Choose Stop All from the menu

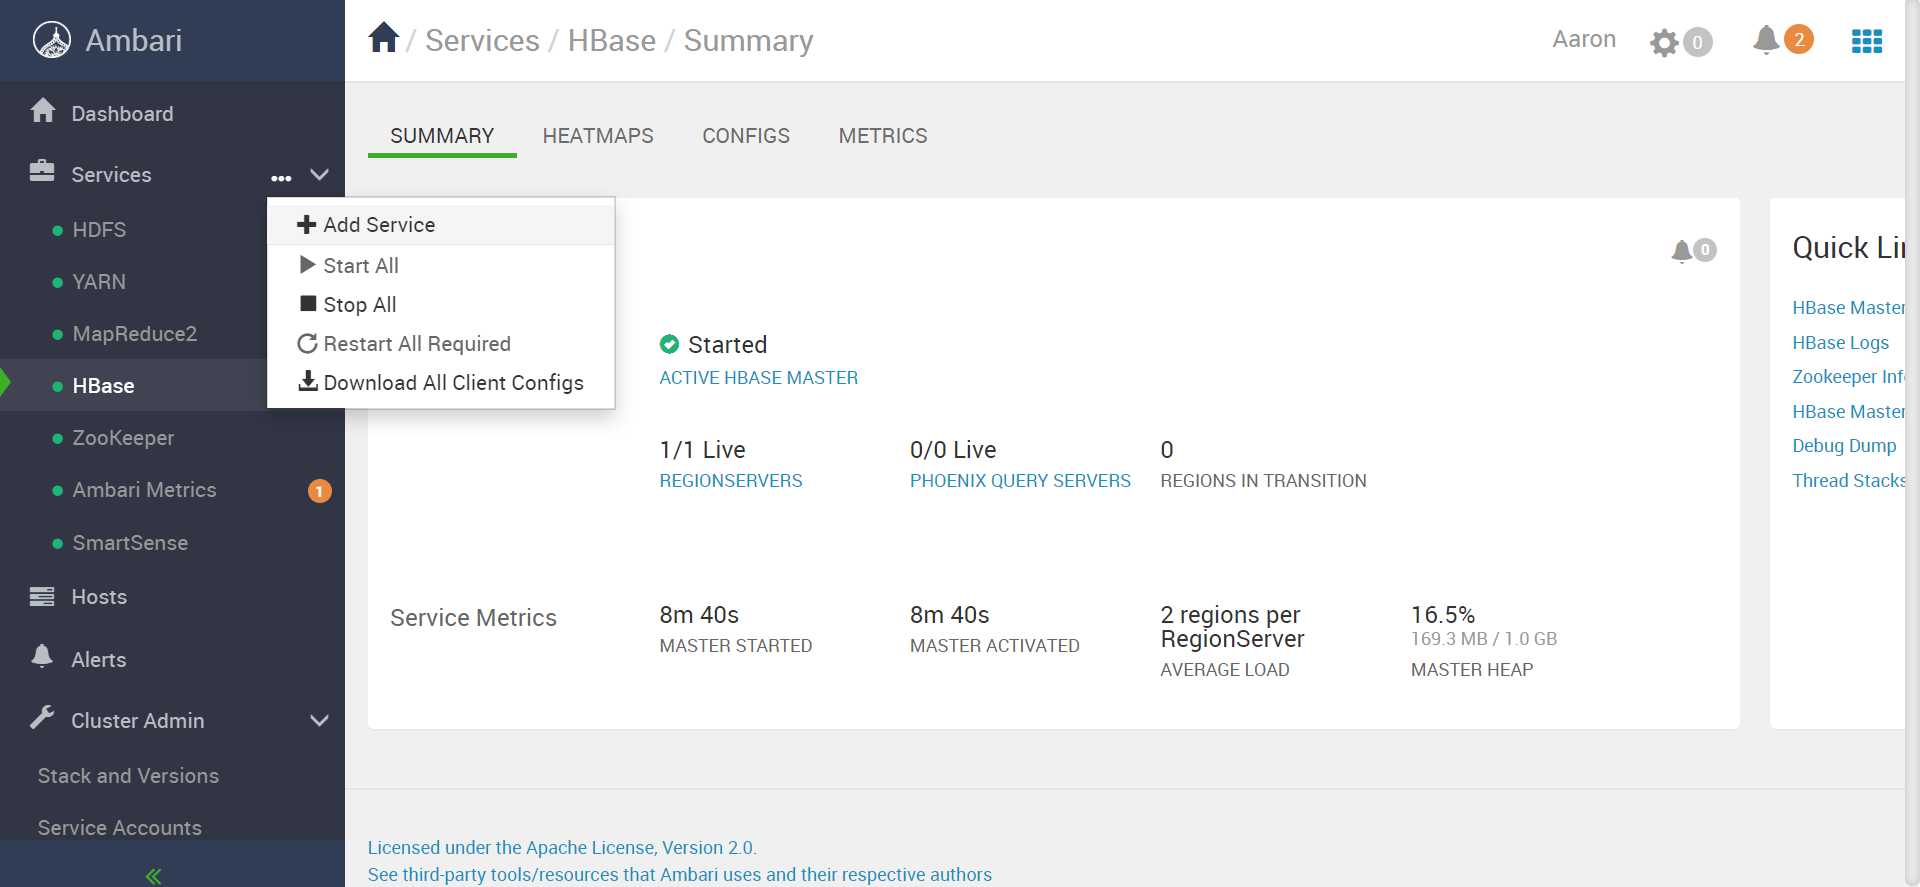pyautogui.click(x=441, y=304)
